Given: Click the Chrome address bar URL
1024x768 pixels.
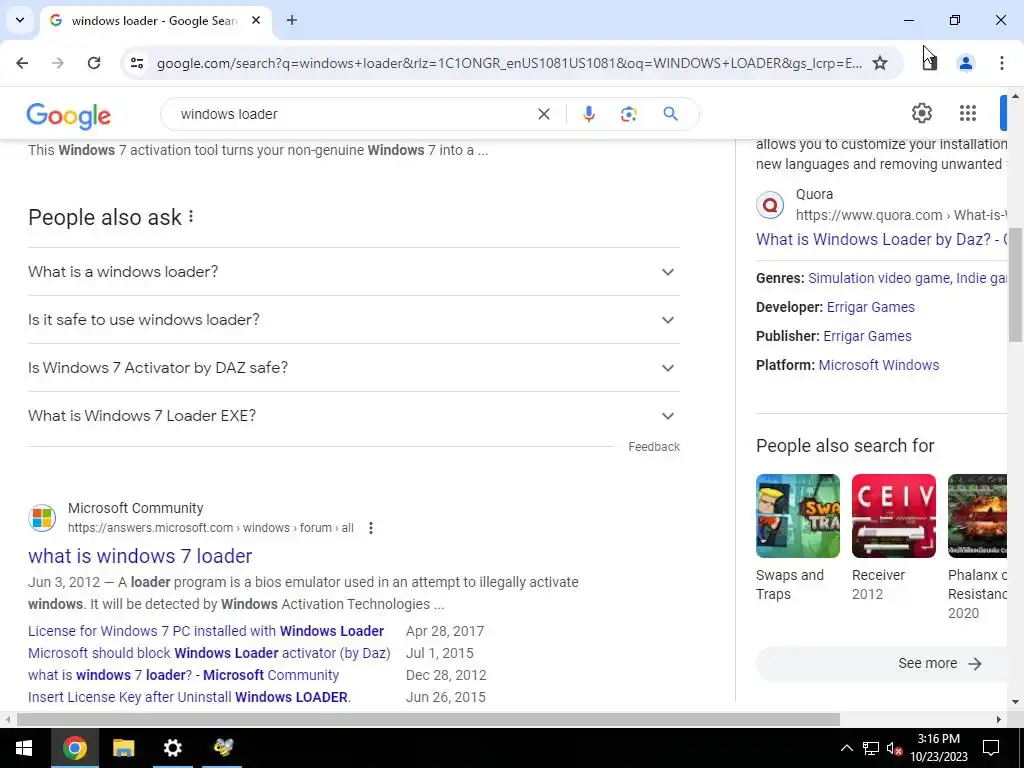Looking at the screenshot, I should pyautogui.click(x=509, y=63).
